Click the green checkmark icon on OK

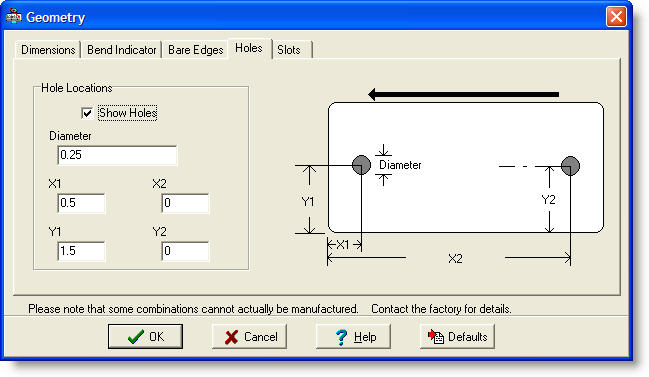[136, 337]
